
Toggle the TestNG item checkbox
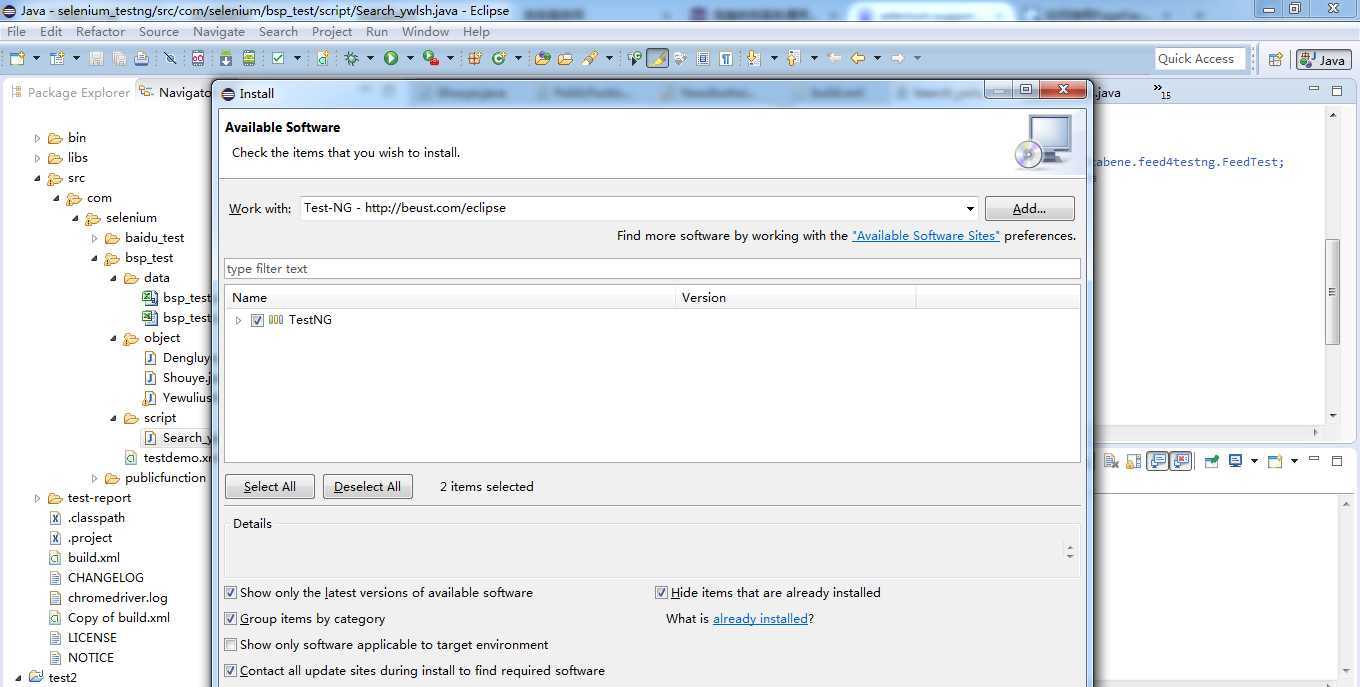coord(258,320)
